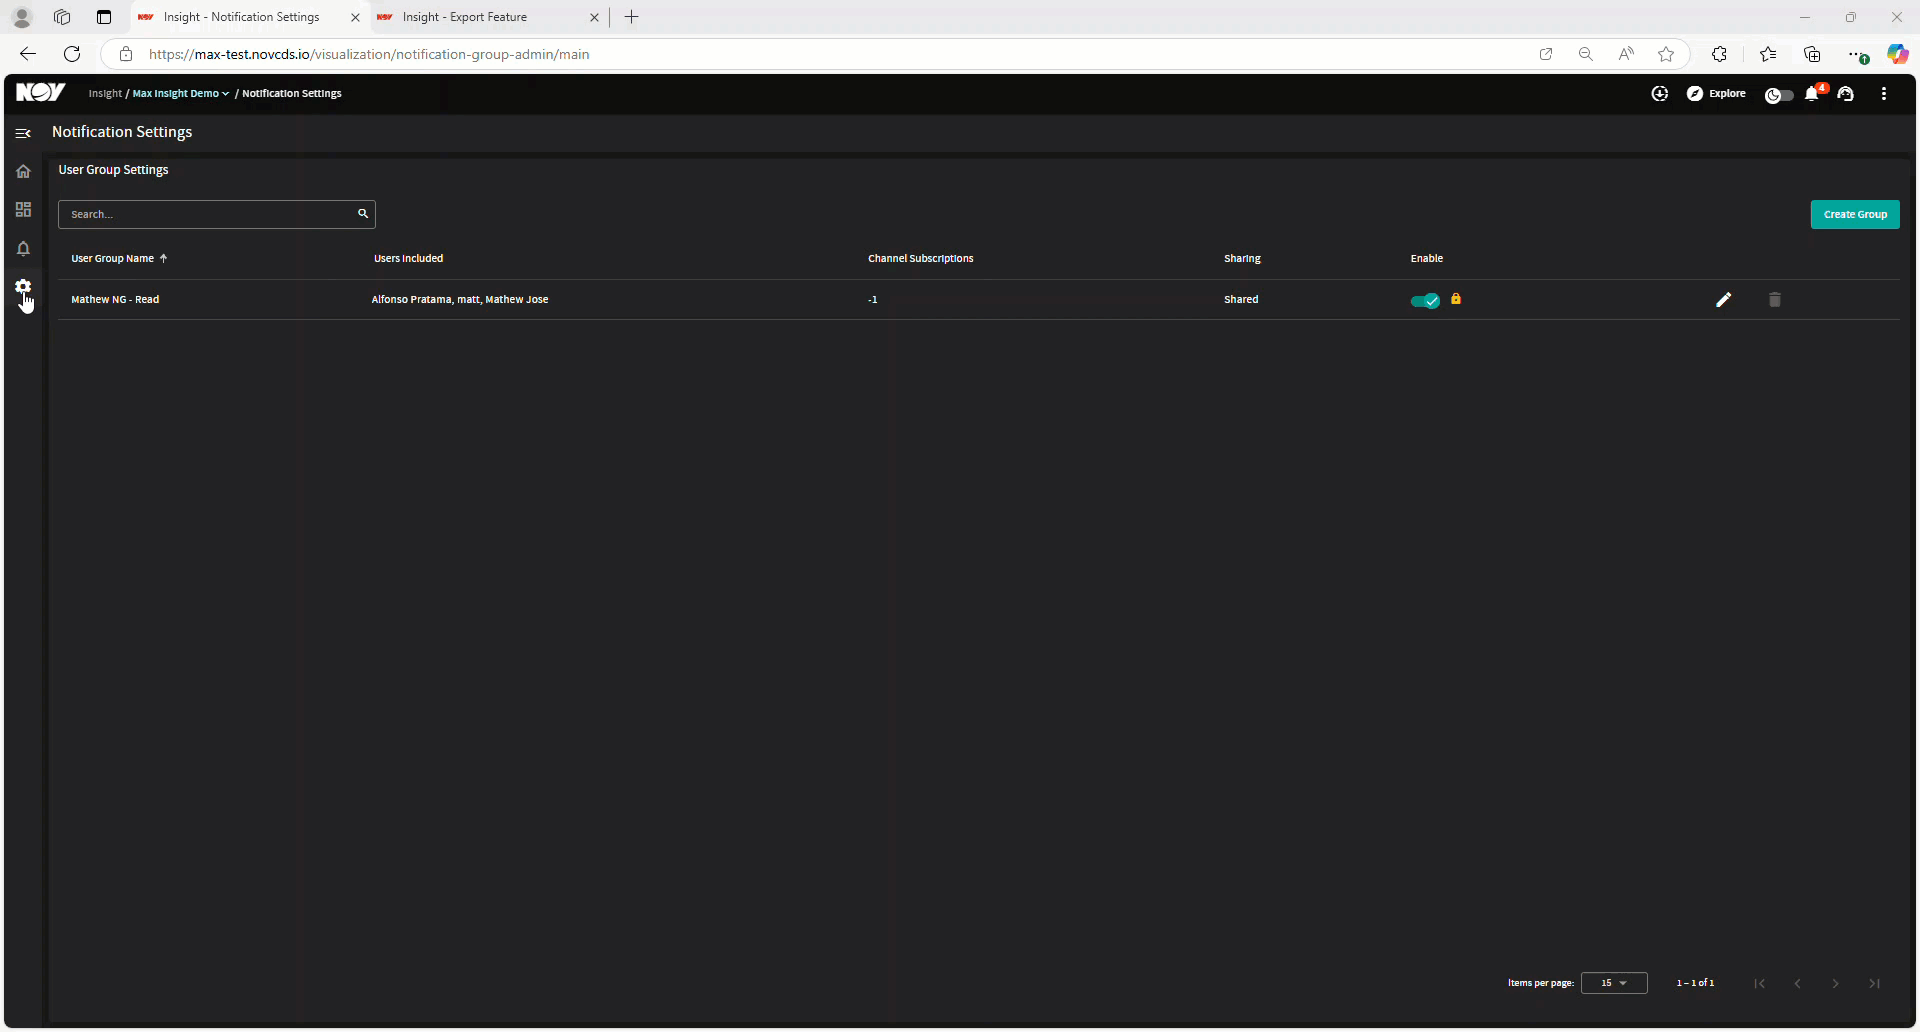The image size is (1920, 1032).
Task: Open the download status icon in header
Action: click(1660, 93)
